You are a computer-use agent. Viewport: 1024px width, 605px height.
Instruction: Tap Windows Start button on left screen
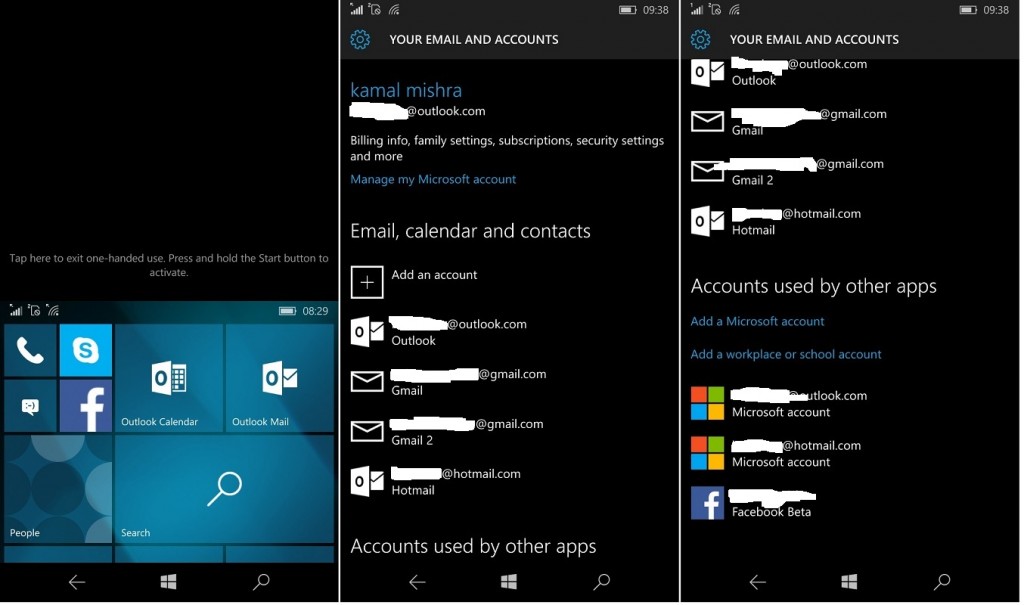tap(168, 581)
